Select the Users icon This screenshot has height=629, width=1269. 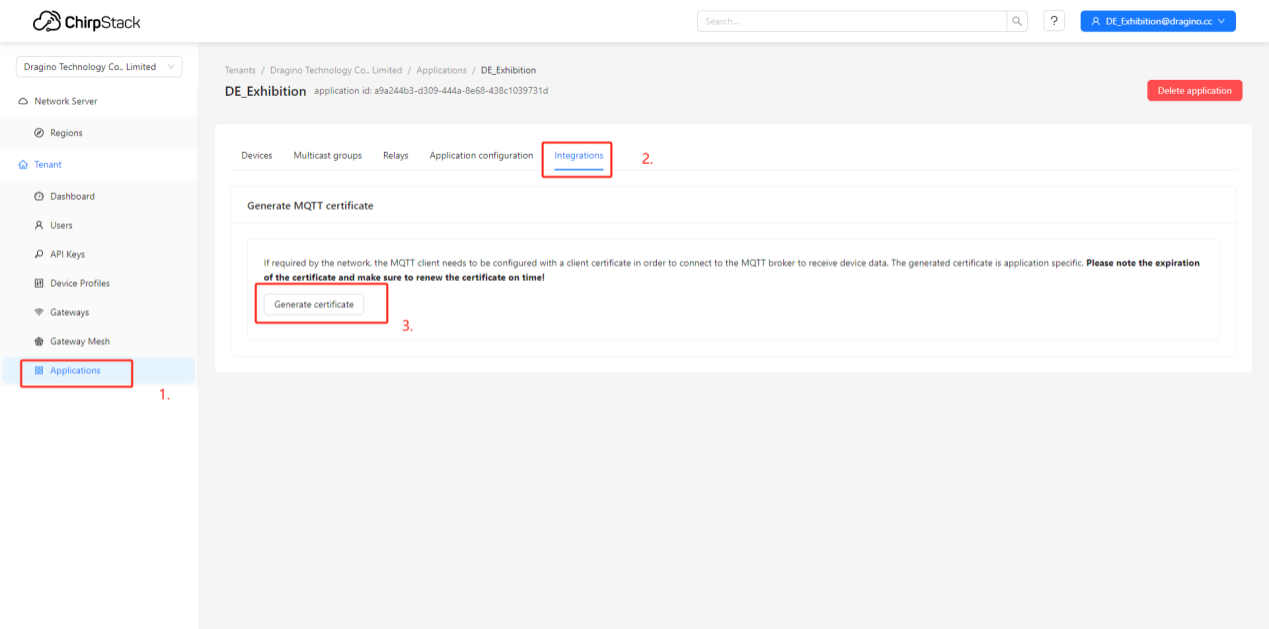38,224
